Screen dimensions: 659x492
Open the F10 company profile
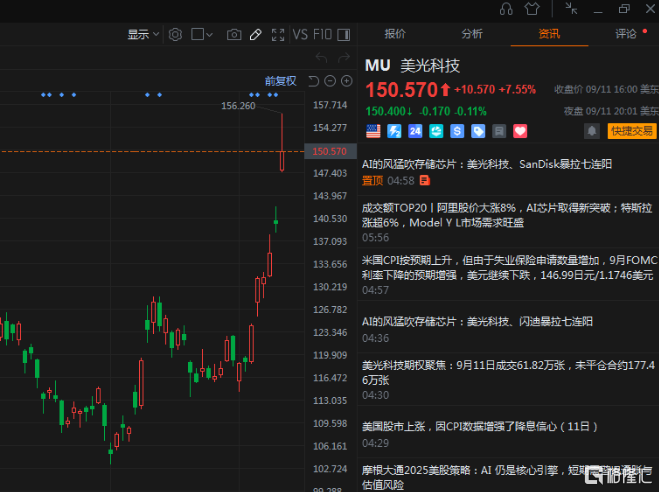tap(323, 34)
